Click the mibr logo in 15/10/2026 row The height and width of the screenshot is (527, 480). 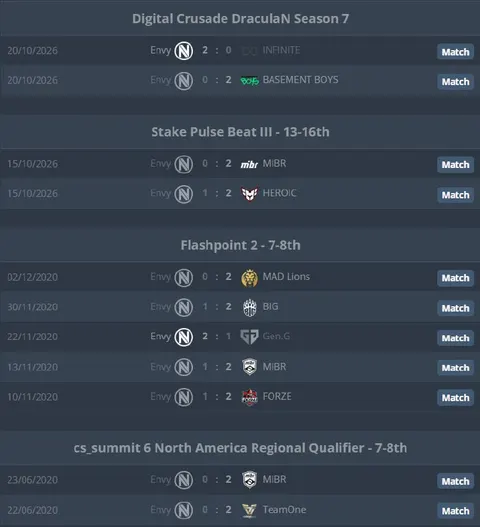tap(249, 164)
